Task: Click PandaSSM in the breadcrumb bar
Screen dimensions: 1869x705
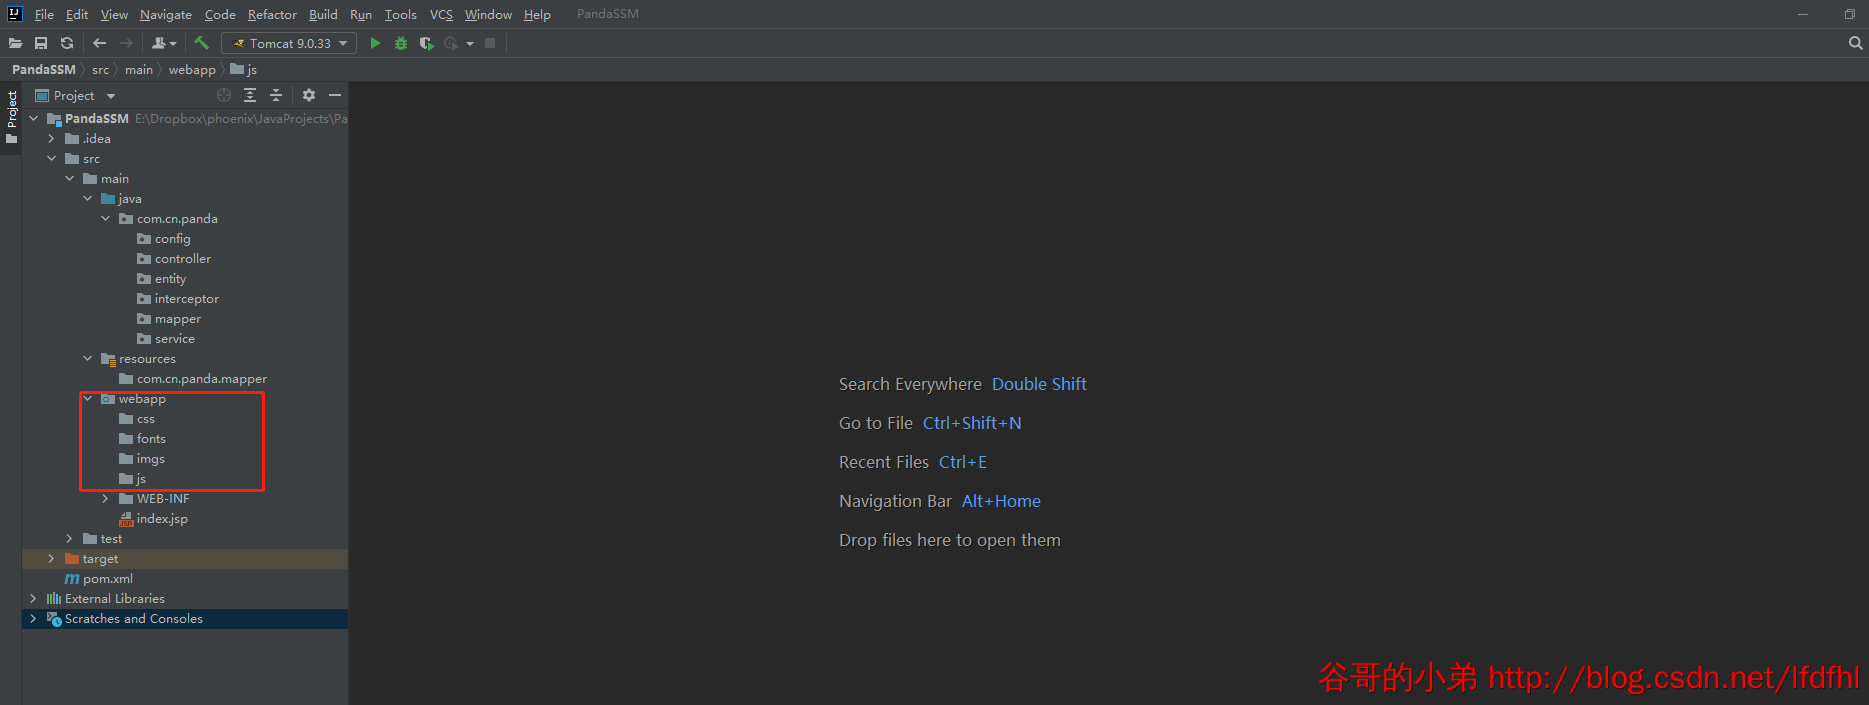Action: (44, 69)
